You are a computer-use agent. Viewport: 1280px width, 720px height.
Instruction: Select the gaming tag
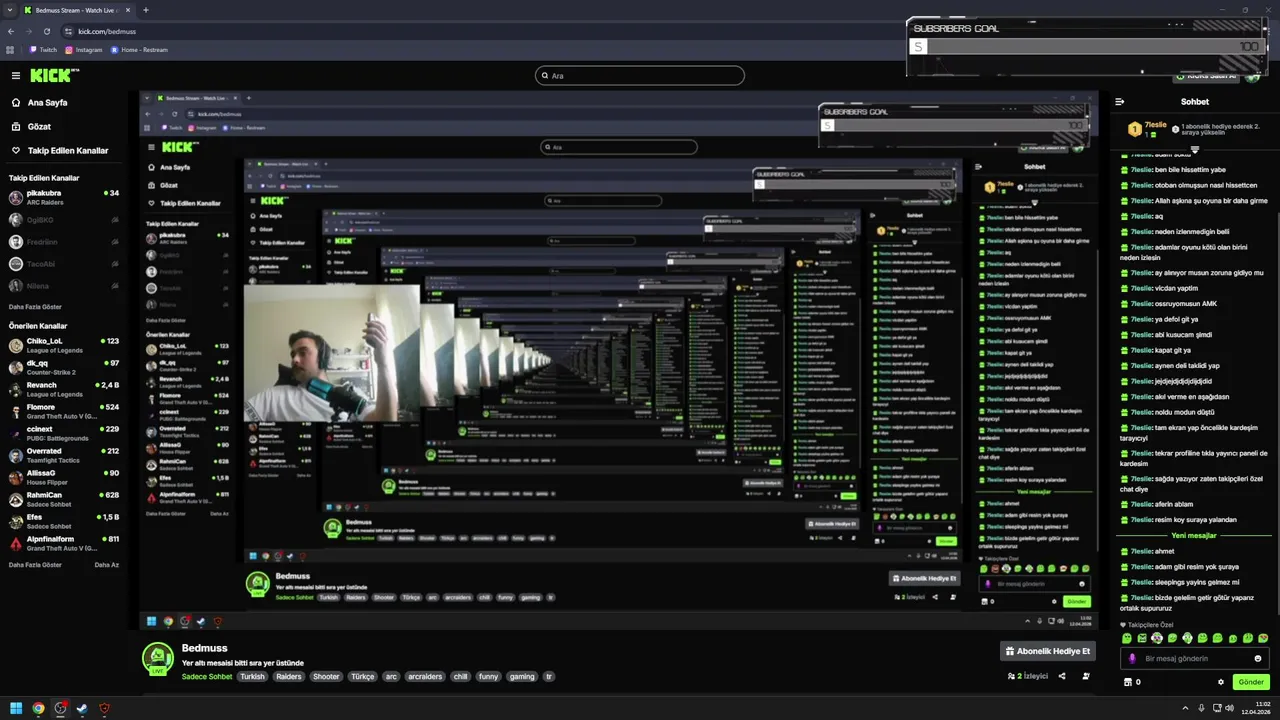[x=522, y=676]
